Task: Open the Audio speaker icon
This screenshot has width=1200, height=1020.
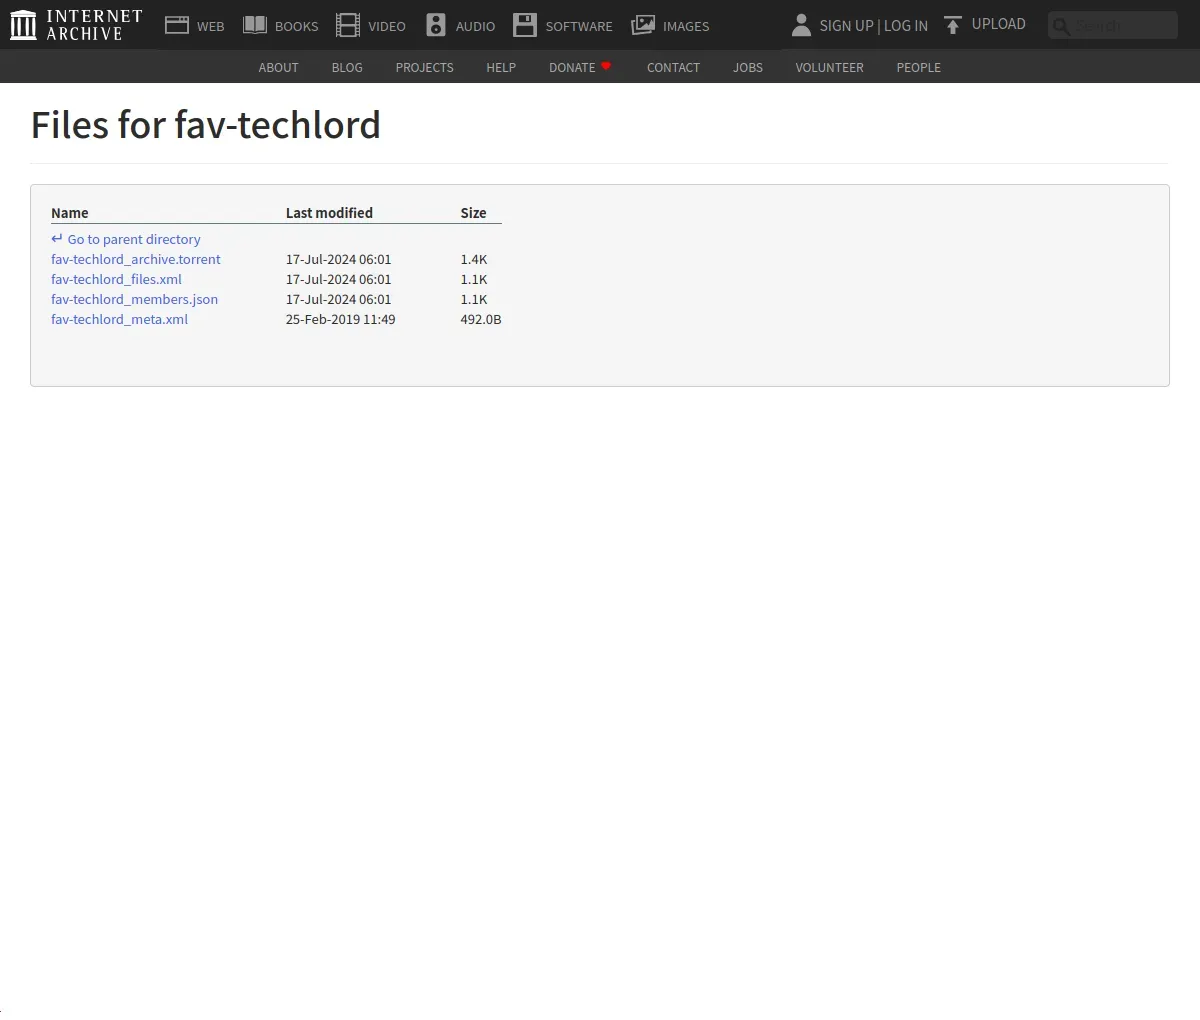Action: point(436,25)
